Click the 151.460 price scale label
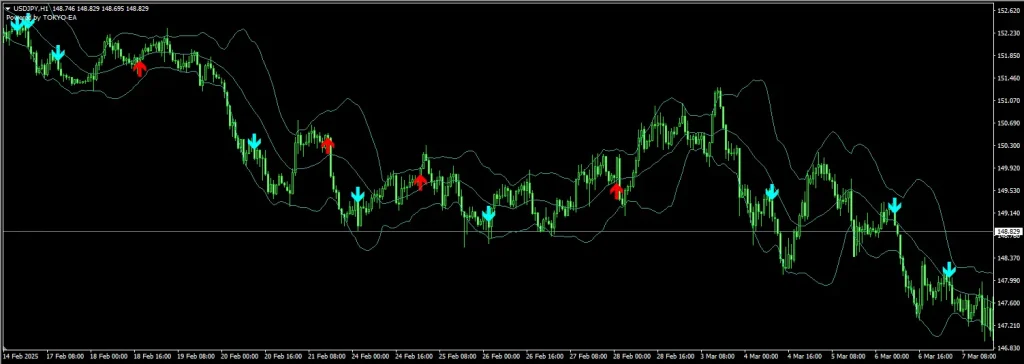Viewport: 1024px width, 364px height. tap(1009, 78)
